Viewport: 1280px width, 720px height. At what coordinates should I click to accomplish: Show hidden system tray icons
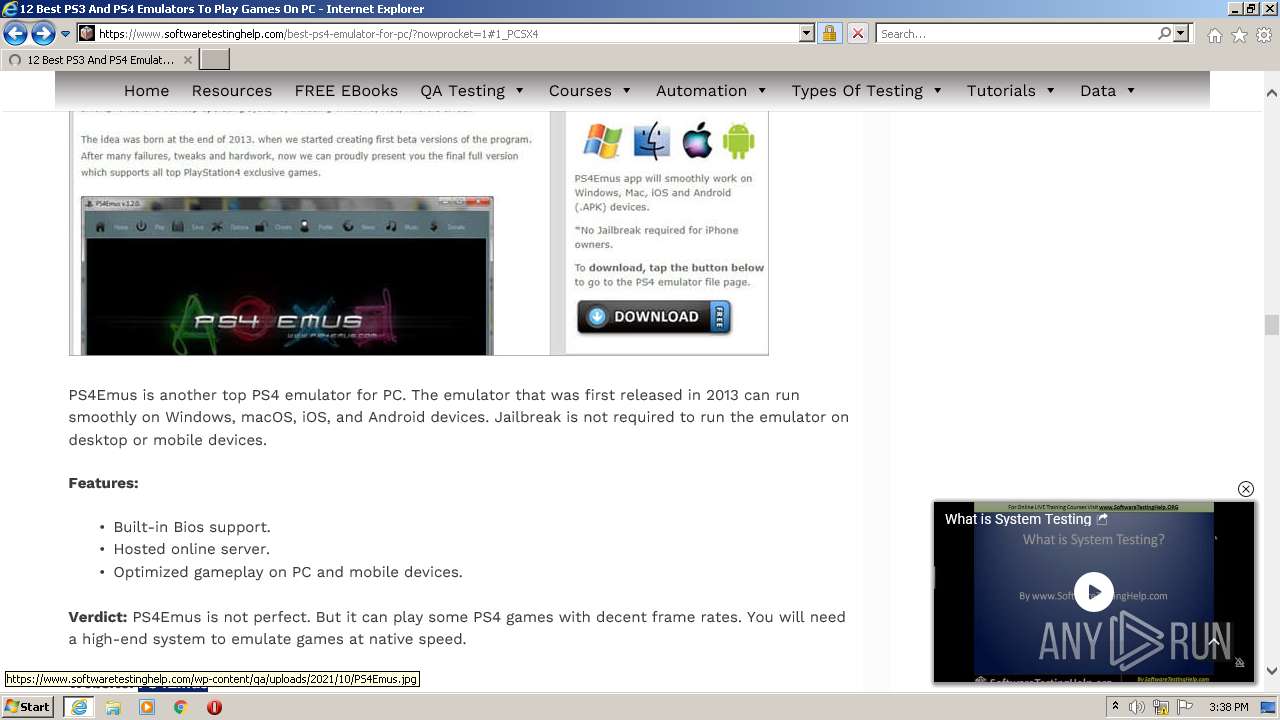pyautogui.click(x=1115, y=707)
